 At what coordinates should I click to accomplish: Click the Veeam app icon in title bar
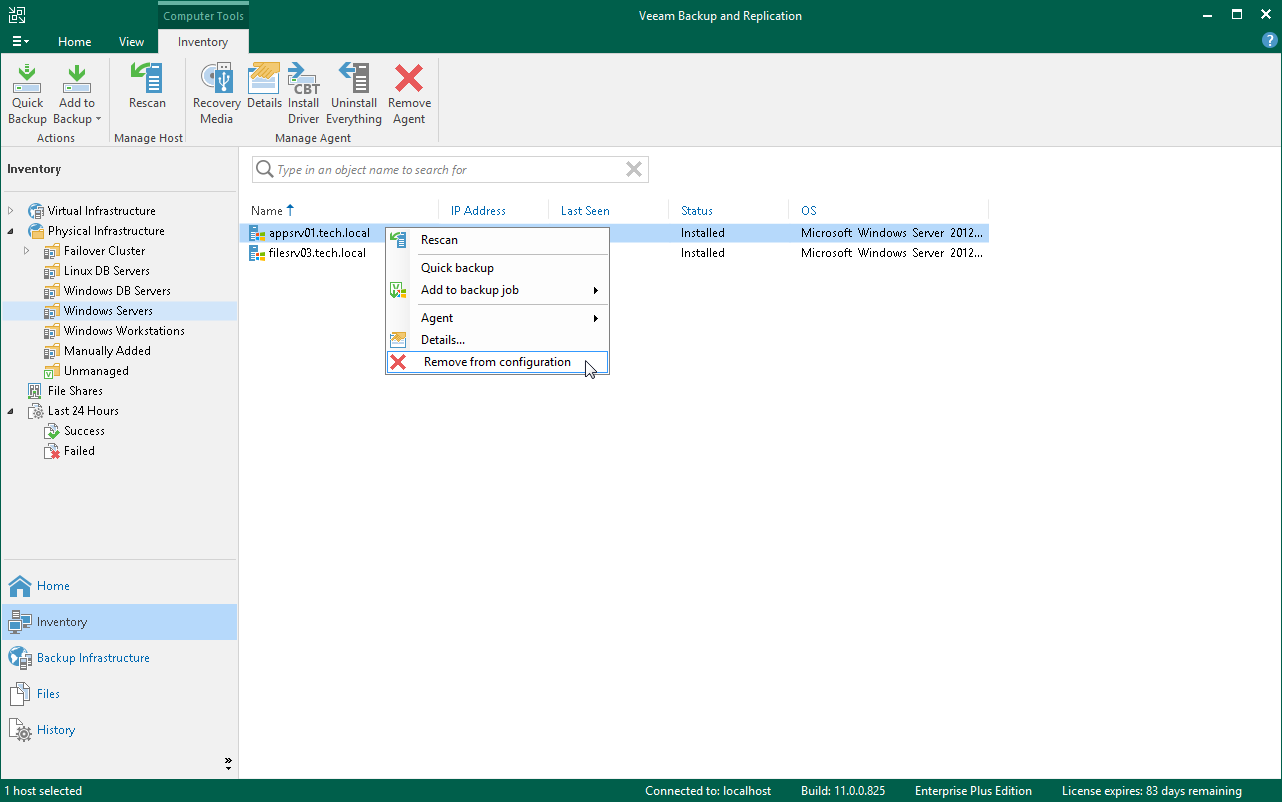pyautogui.click(x=16, y=15)
